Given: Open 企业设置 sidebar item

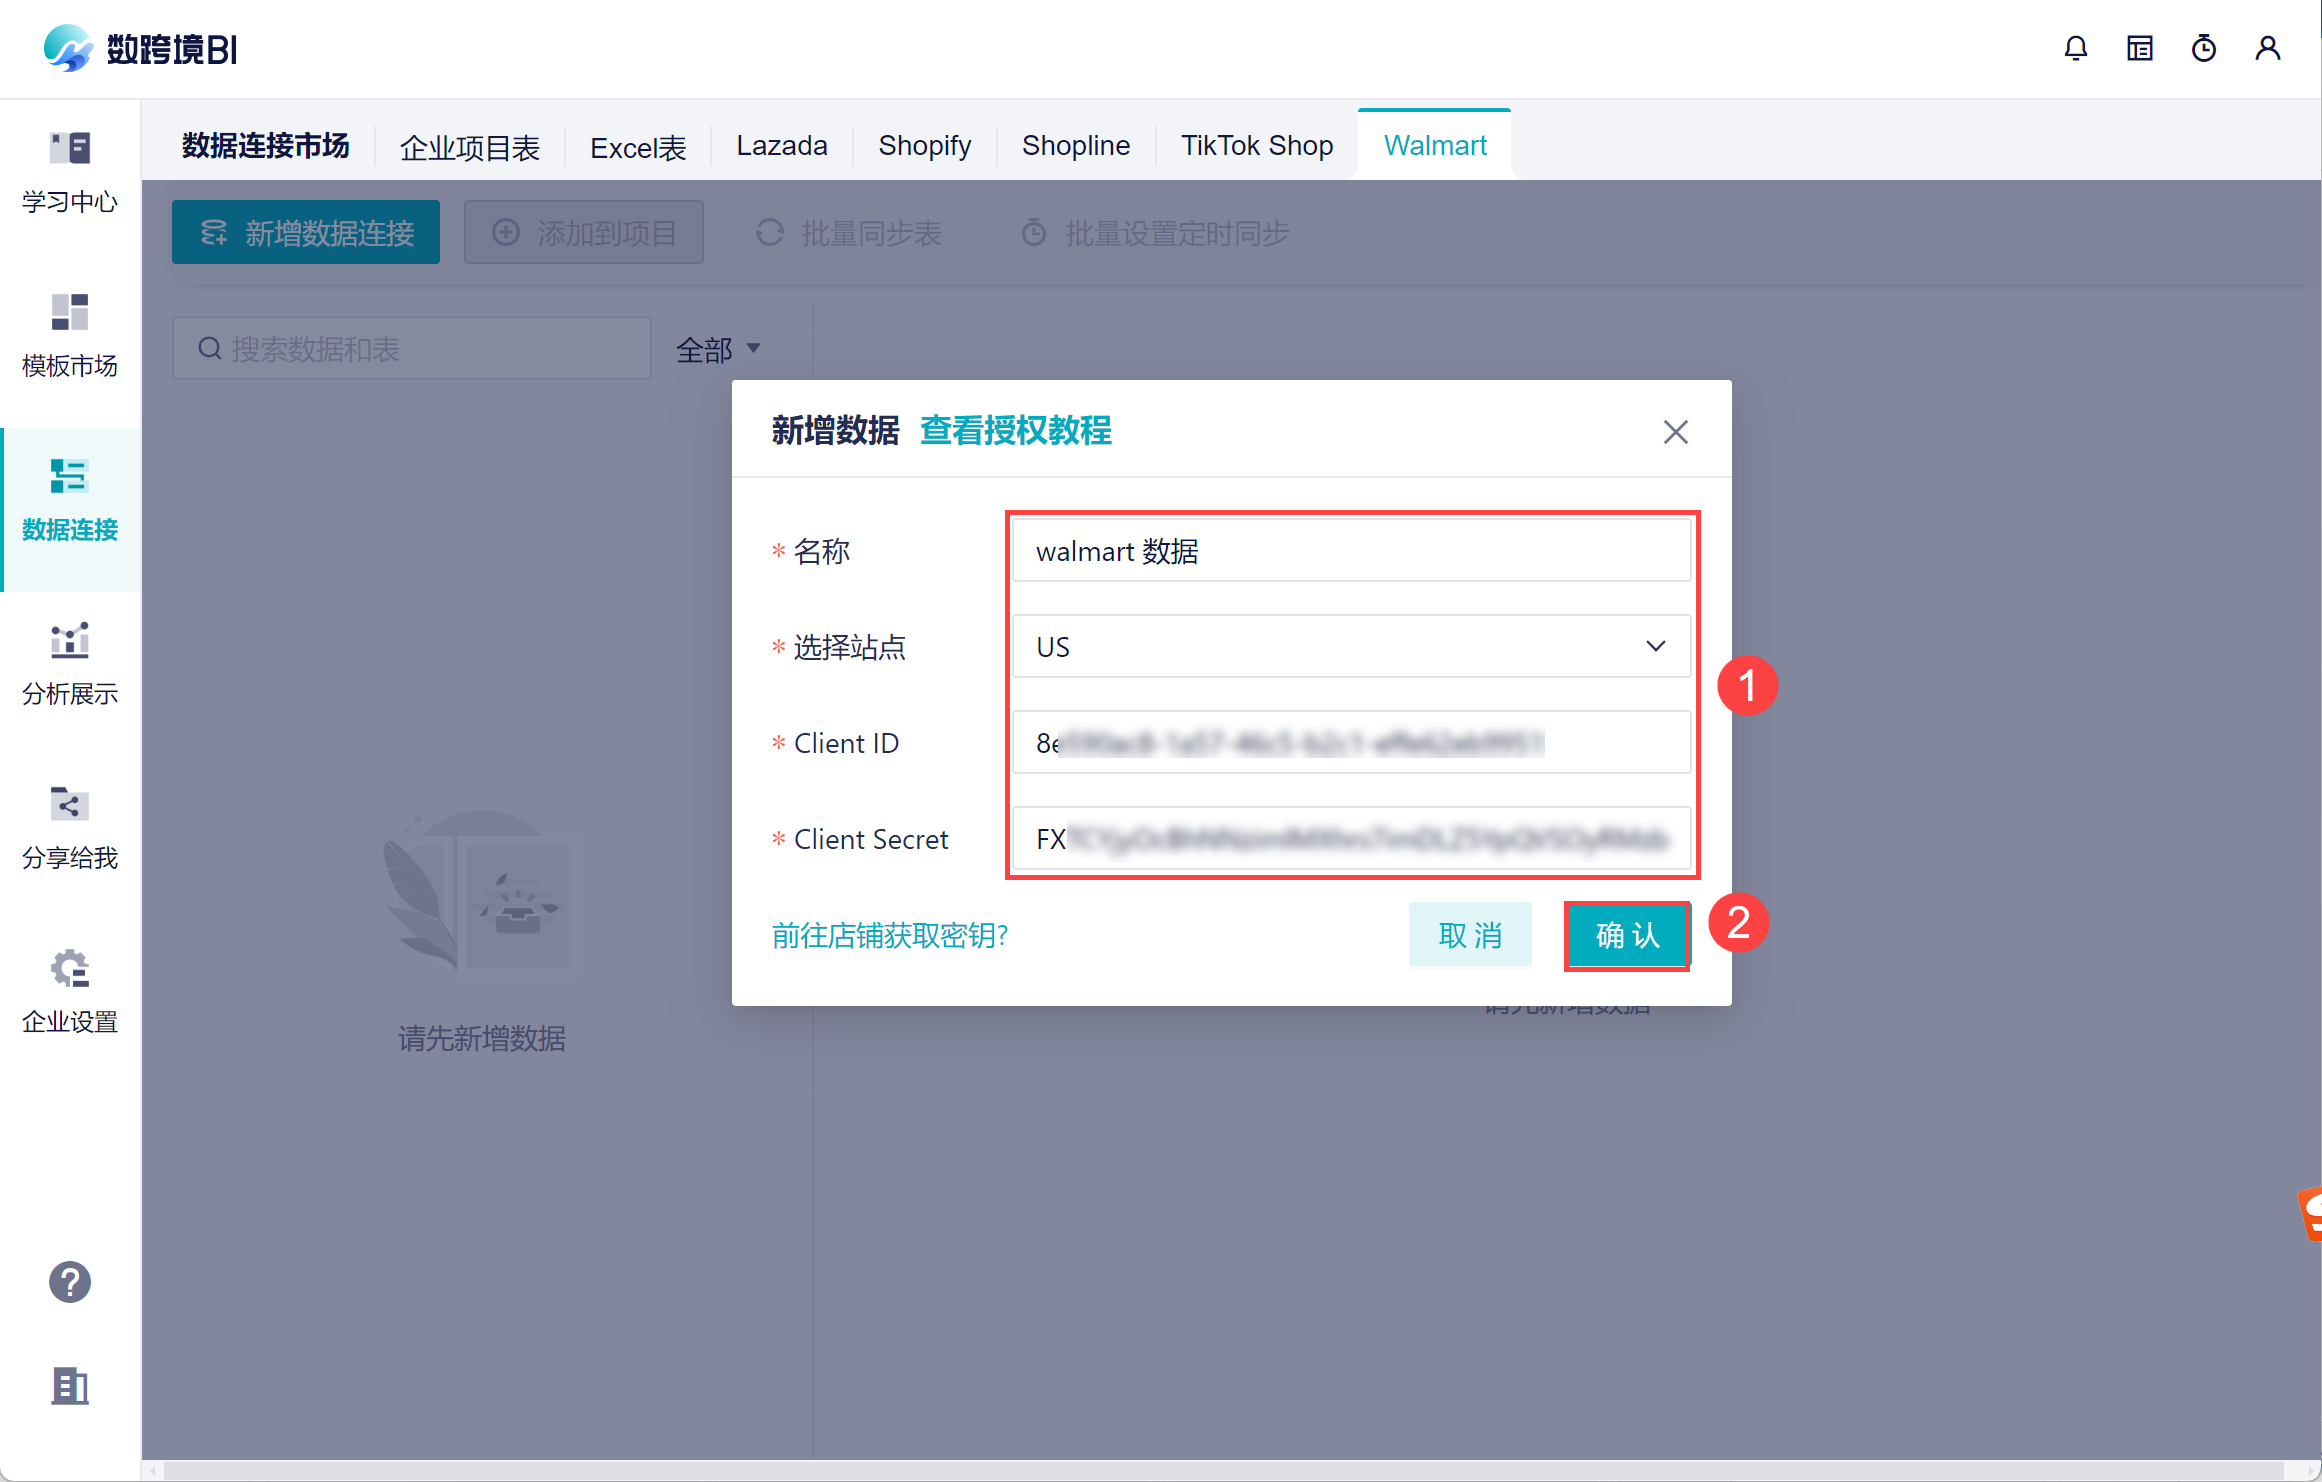Looking at the screenshot, I should pyautogui.click(x=70, y=992).
